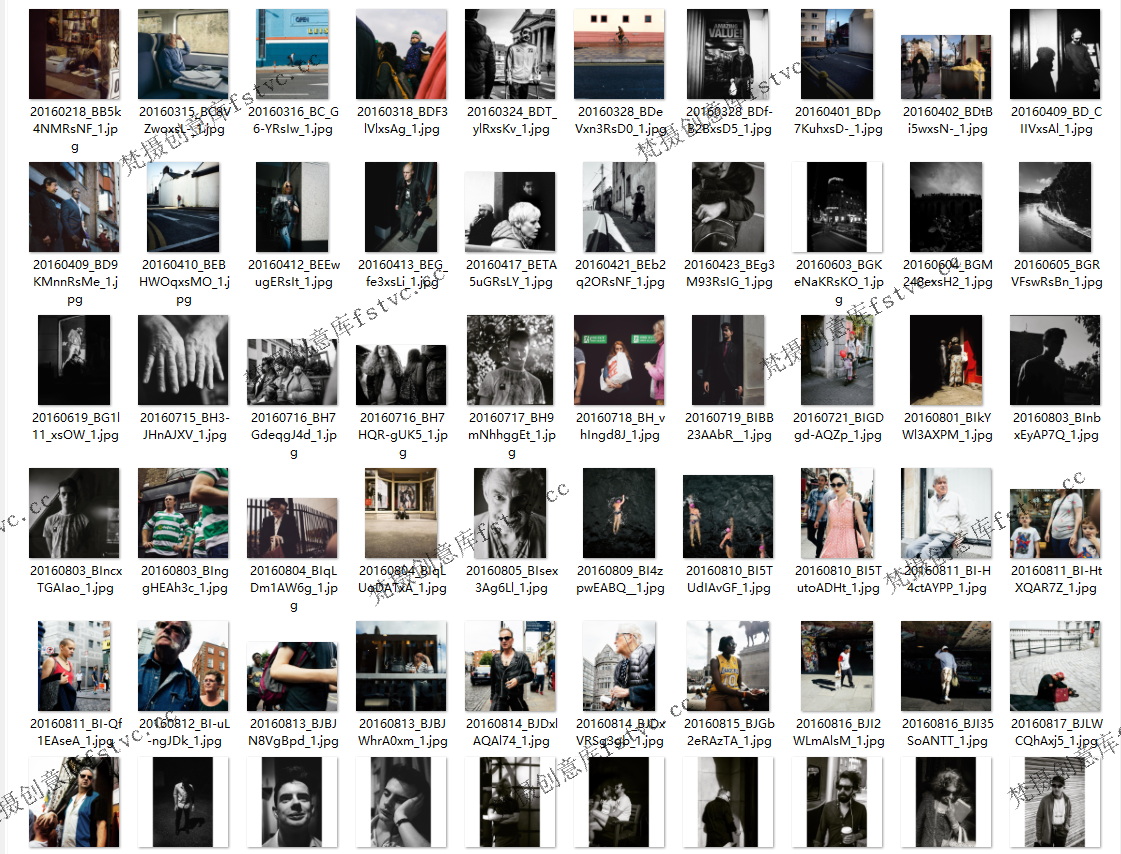
Task: Select night photo 20160603_BGKeNaKRsKO_1.jpg
Action: (x=837, y=207)
